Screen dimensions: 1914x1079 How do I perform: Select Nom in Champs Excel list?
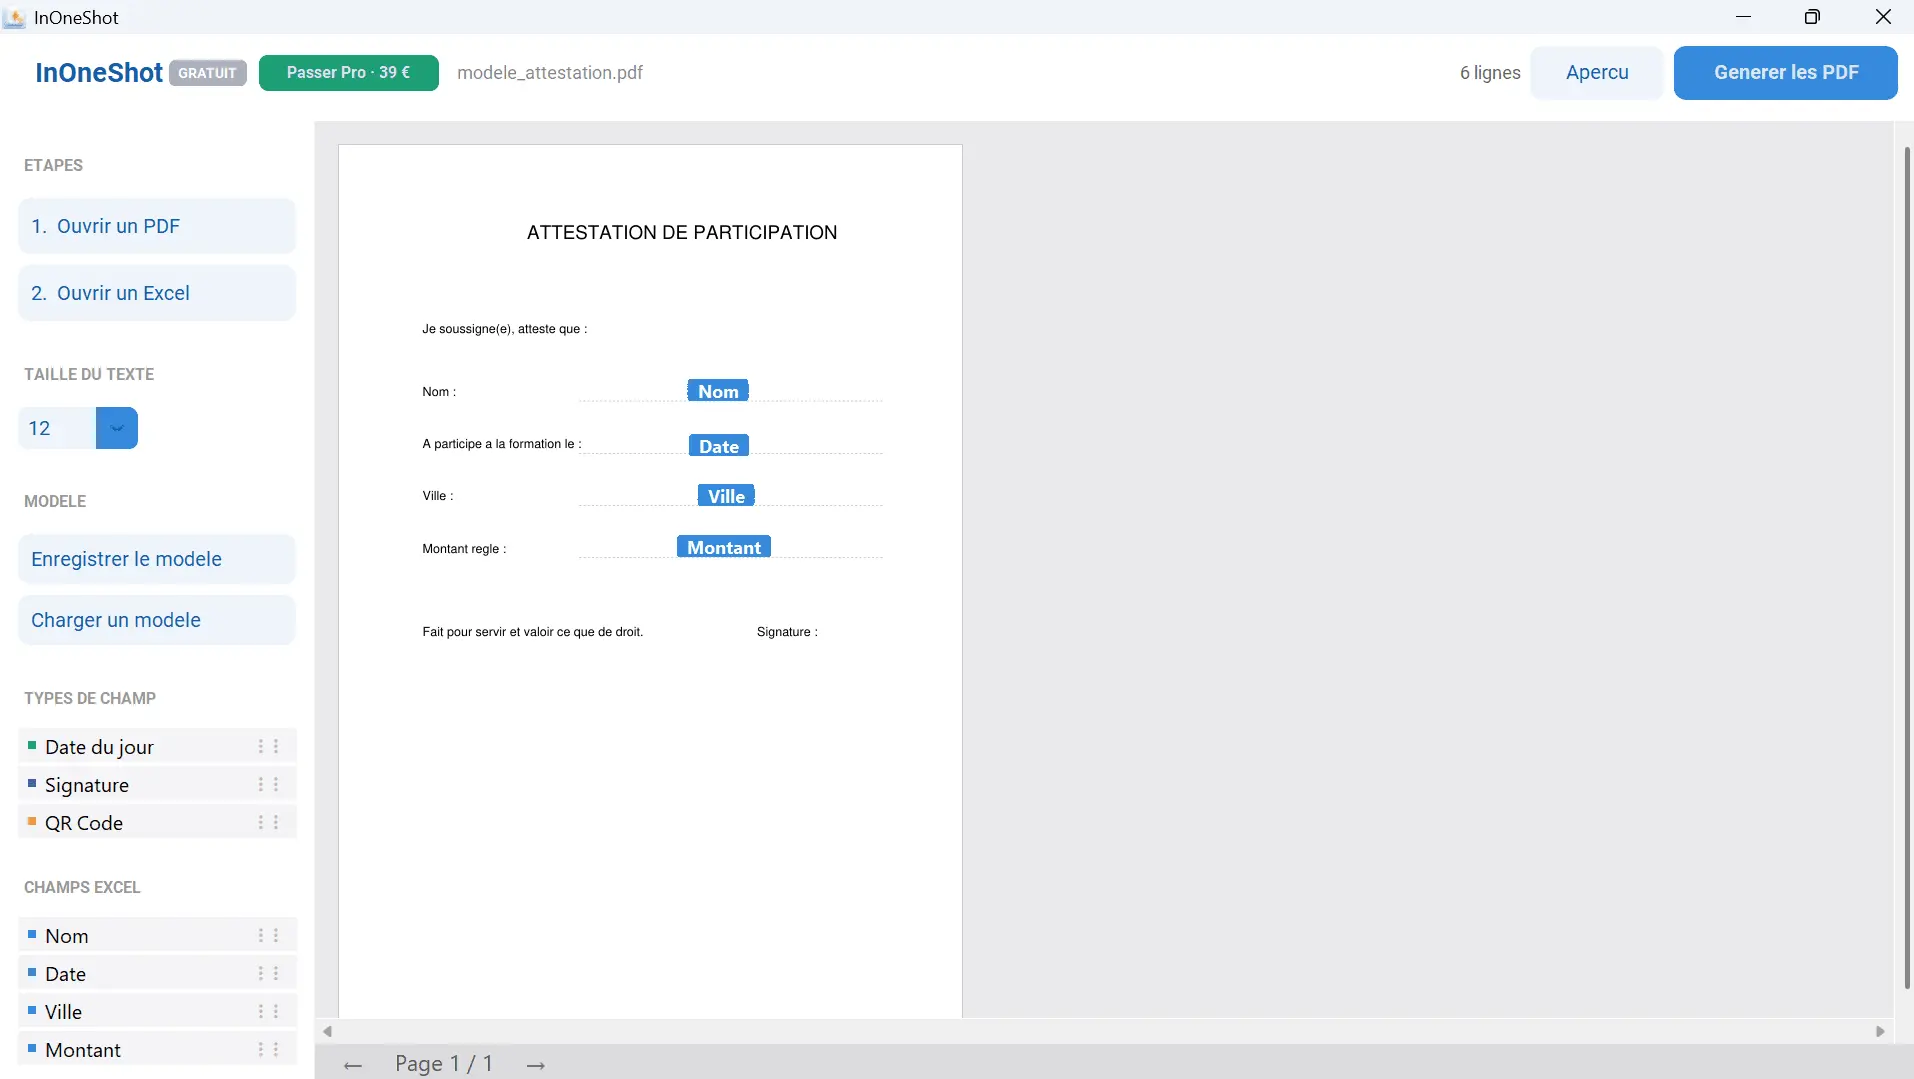[x=157, y=936]
